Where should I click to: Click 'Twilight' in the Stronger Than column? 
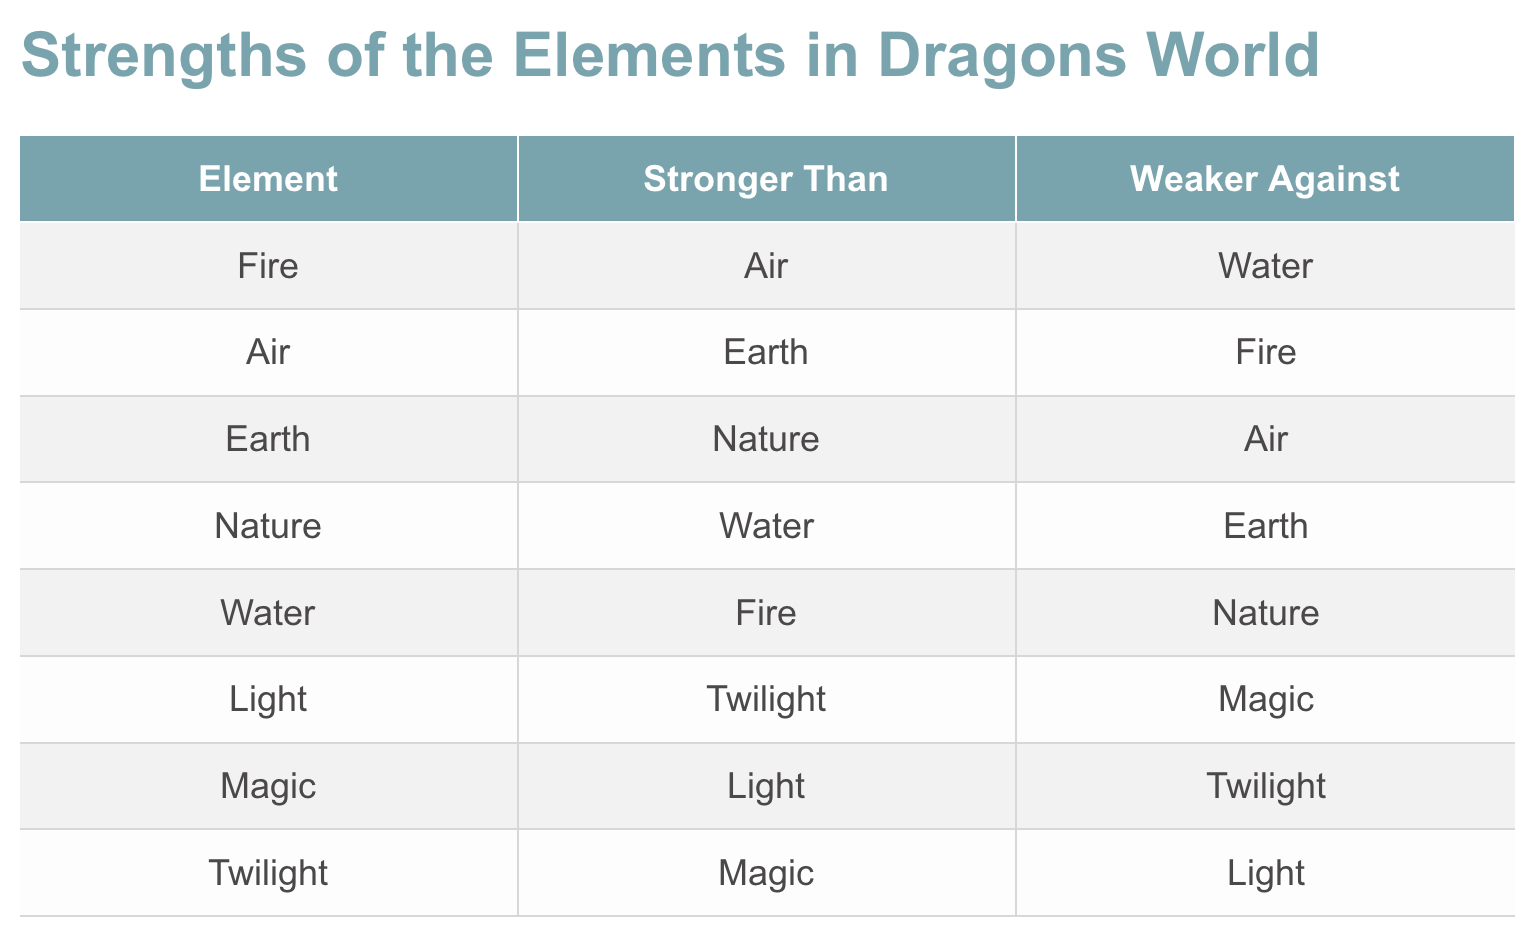[x=766, y=699]
